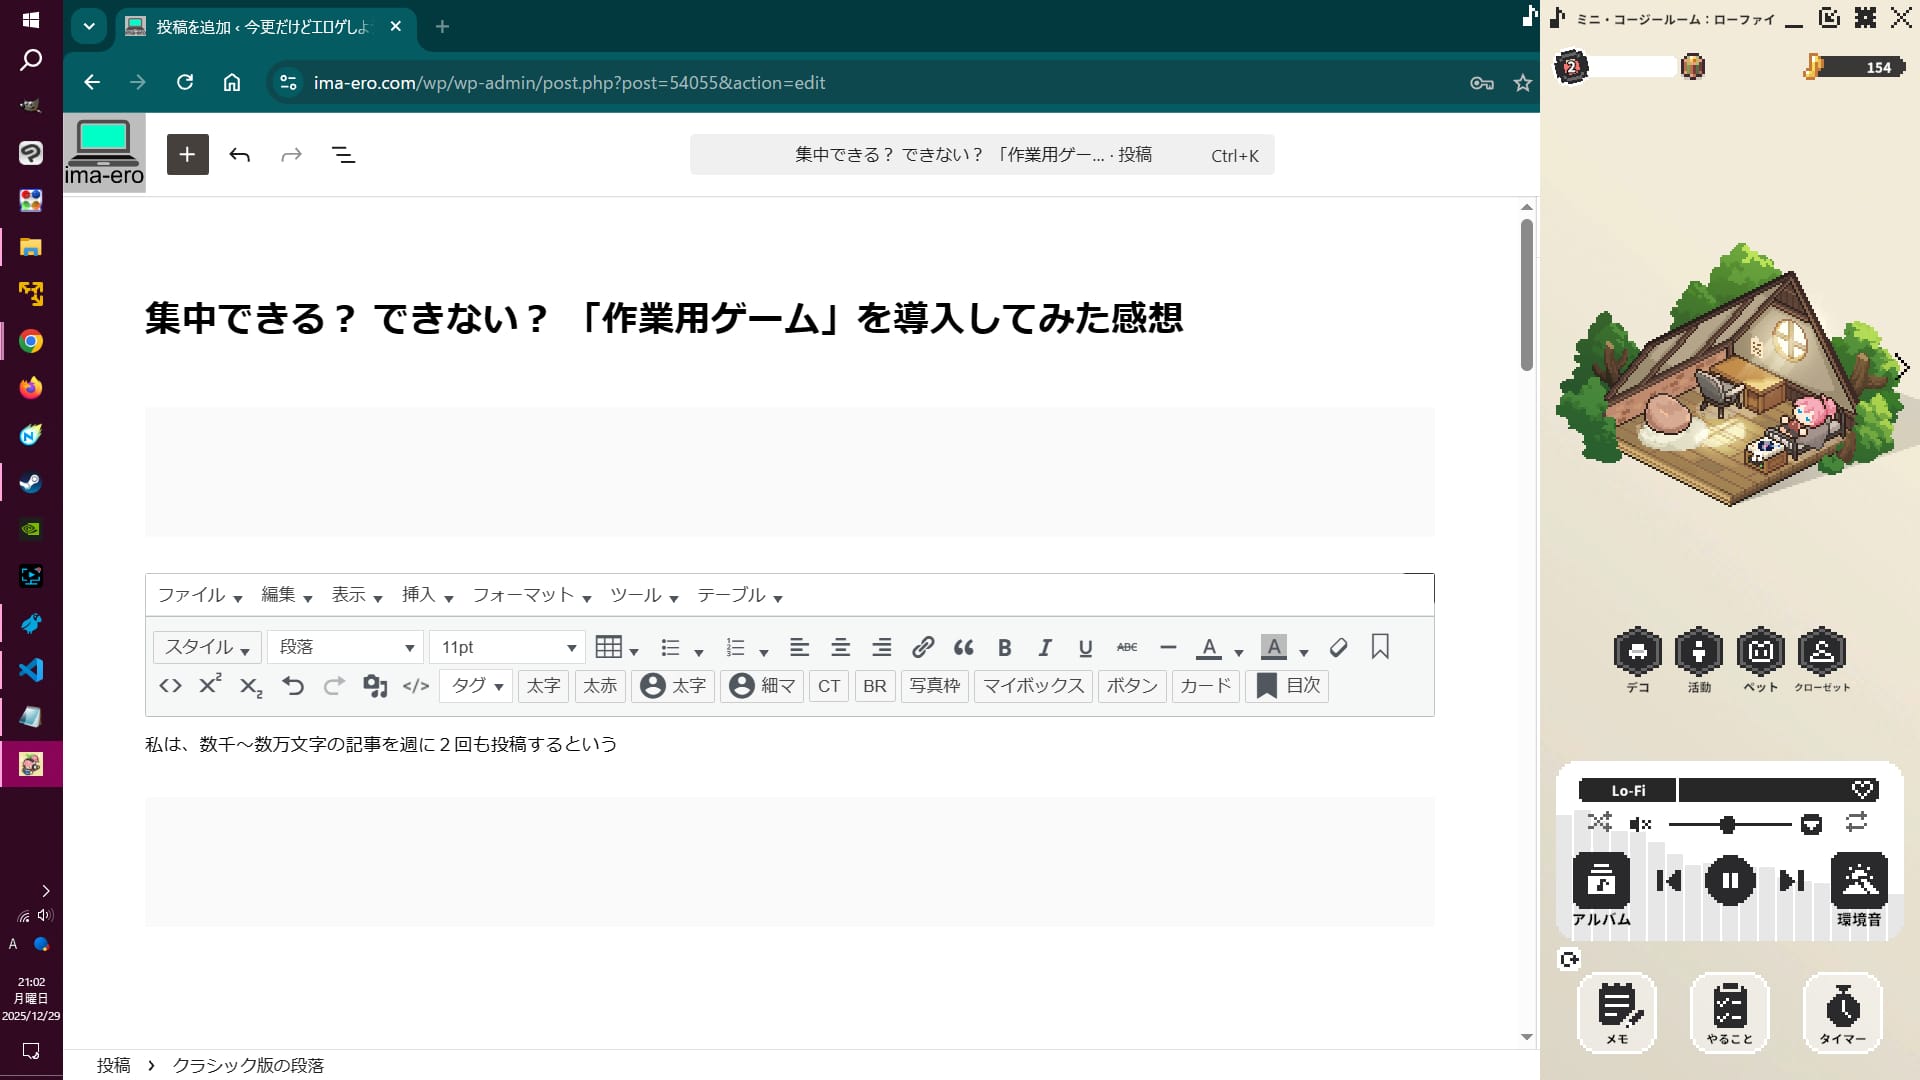
Task: Open the アルバム album button
Action: point(1600,881)
